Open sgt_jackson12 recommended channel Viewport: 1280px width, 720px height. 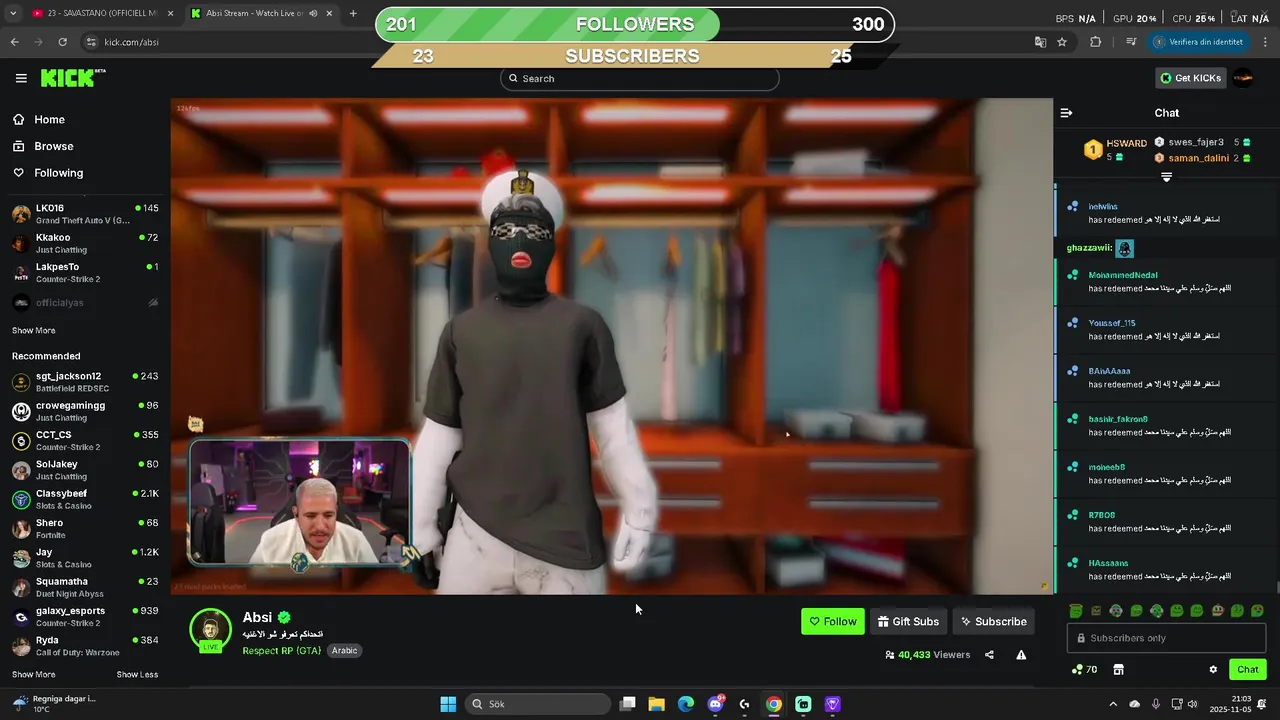[x=85, y=382]
